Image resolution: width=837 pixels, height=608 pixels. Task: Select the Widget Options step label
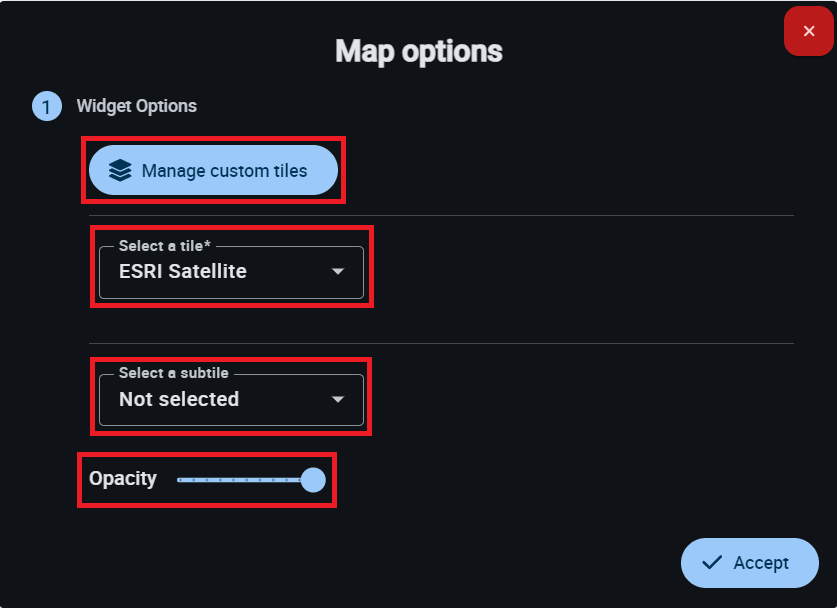(x=137, y=106)
